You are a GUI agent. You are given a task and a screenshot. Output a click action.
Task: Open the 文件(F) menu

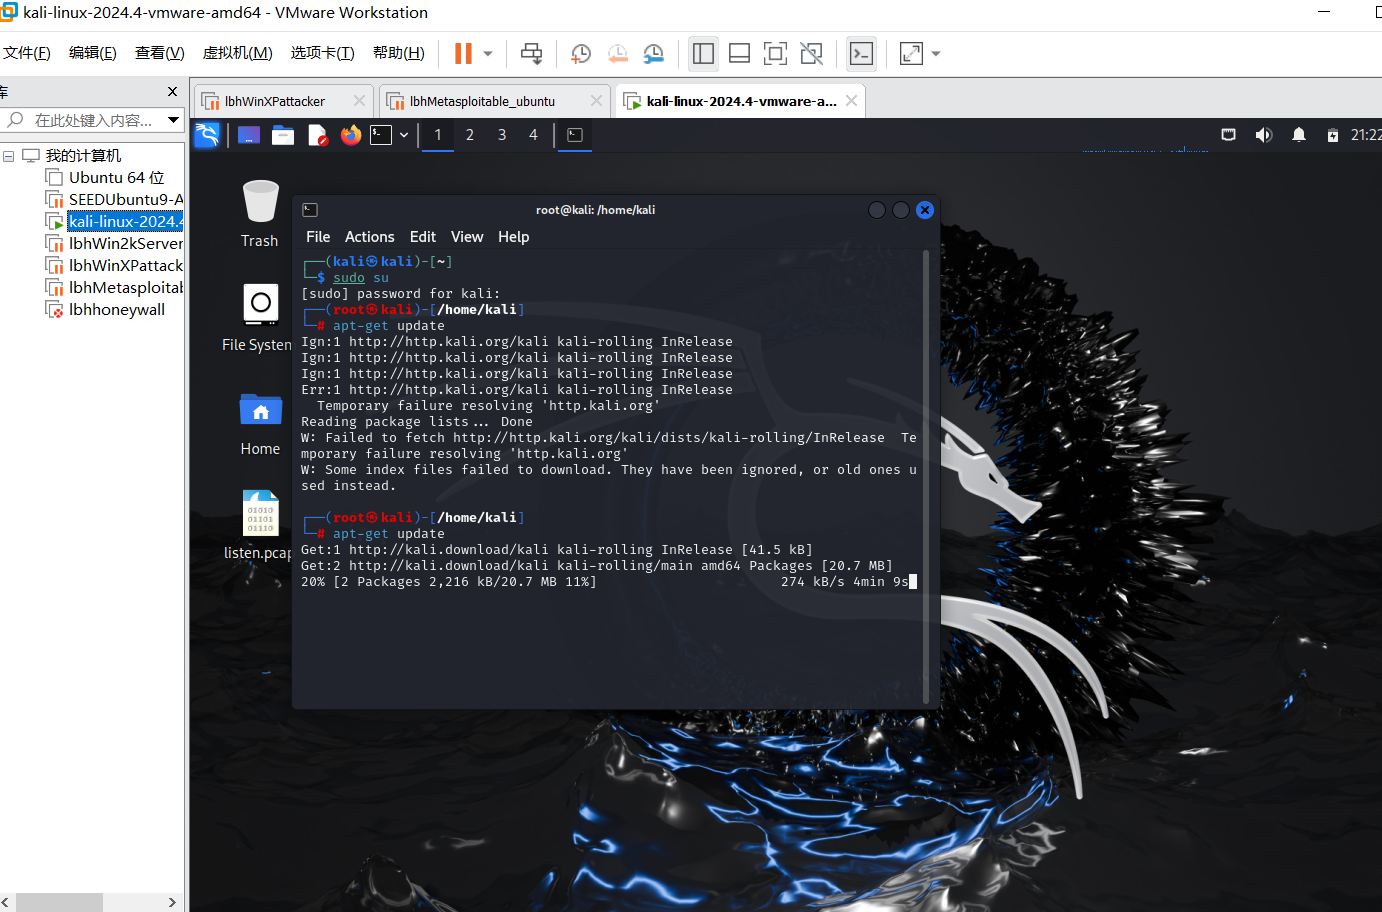tap(27, 53)
